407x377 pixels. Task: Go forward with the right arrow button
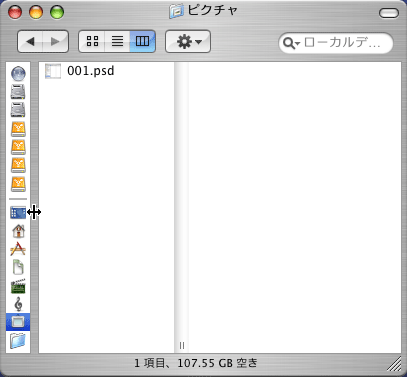click(56, 42)
